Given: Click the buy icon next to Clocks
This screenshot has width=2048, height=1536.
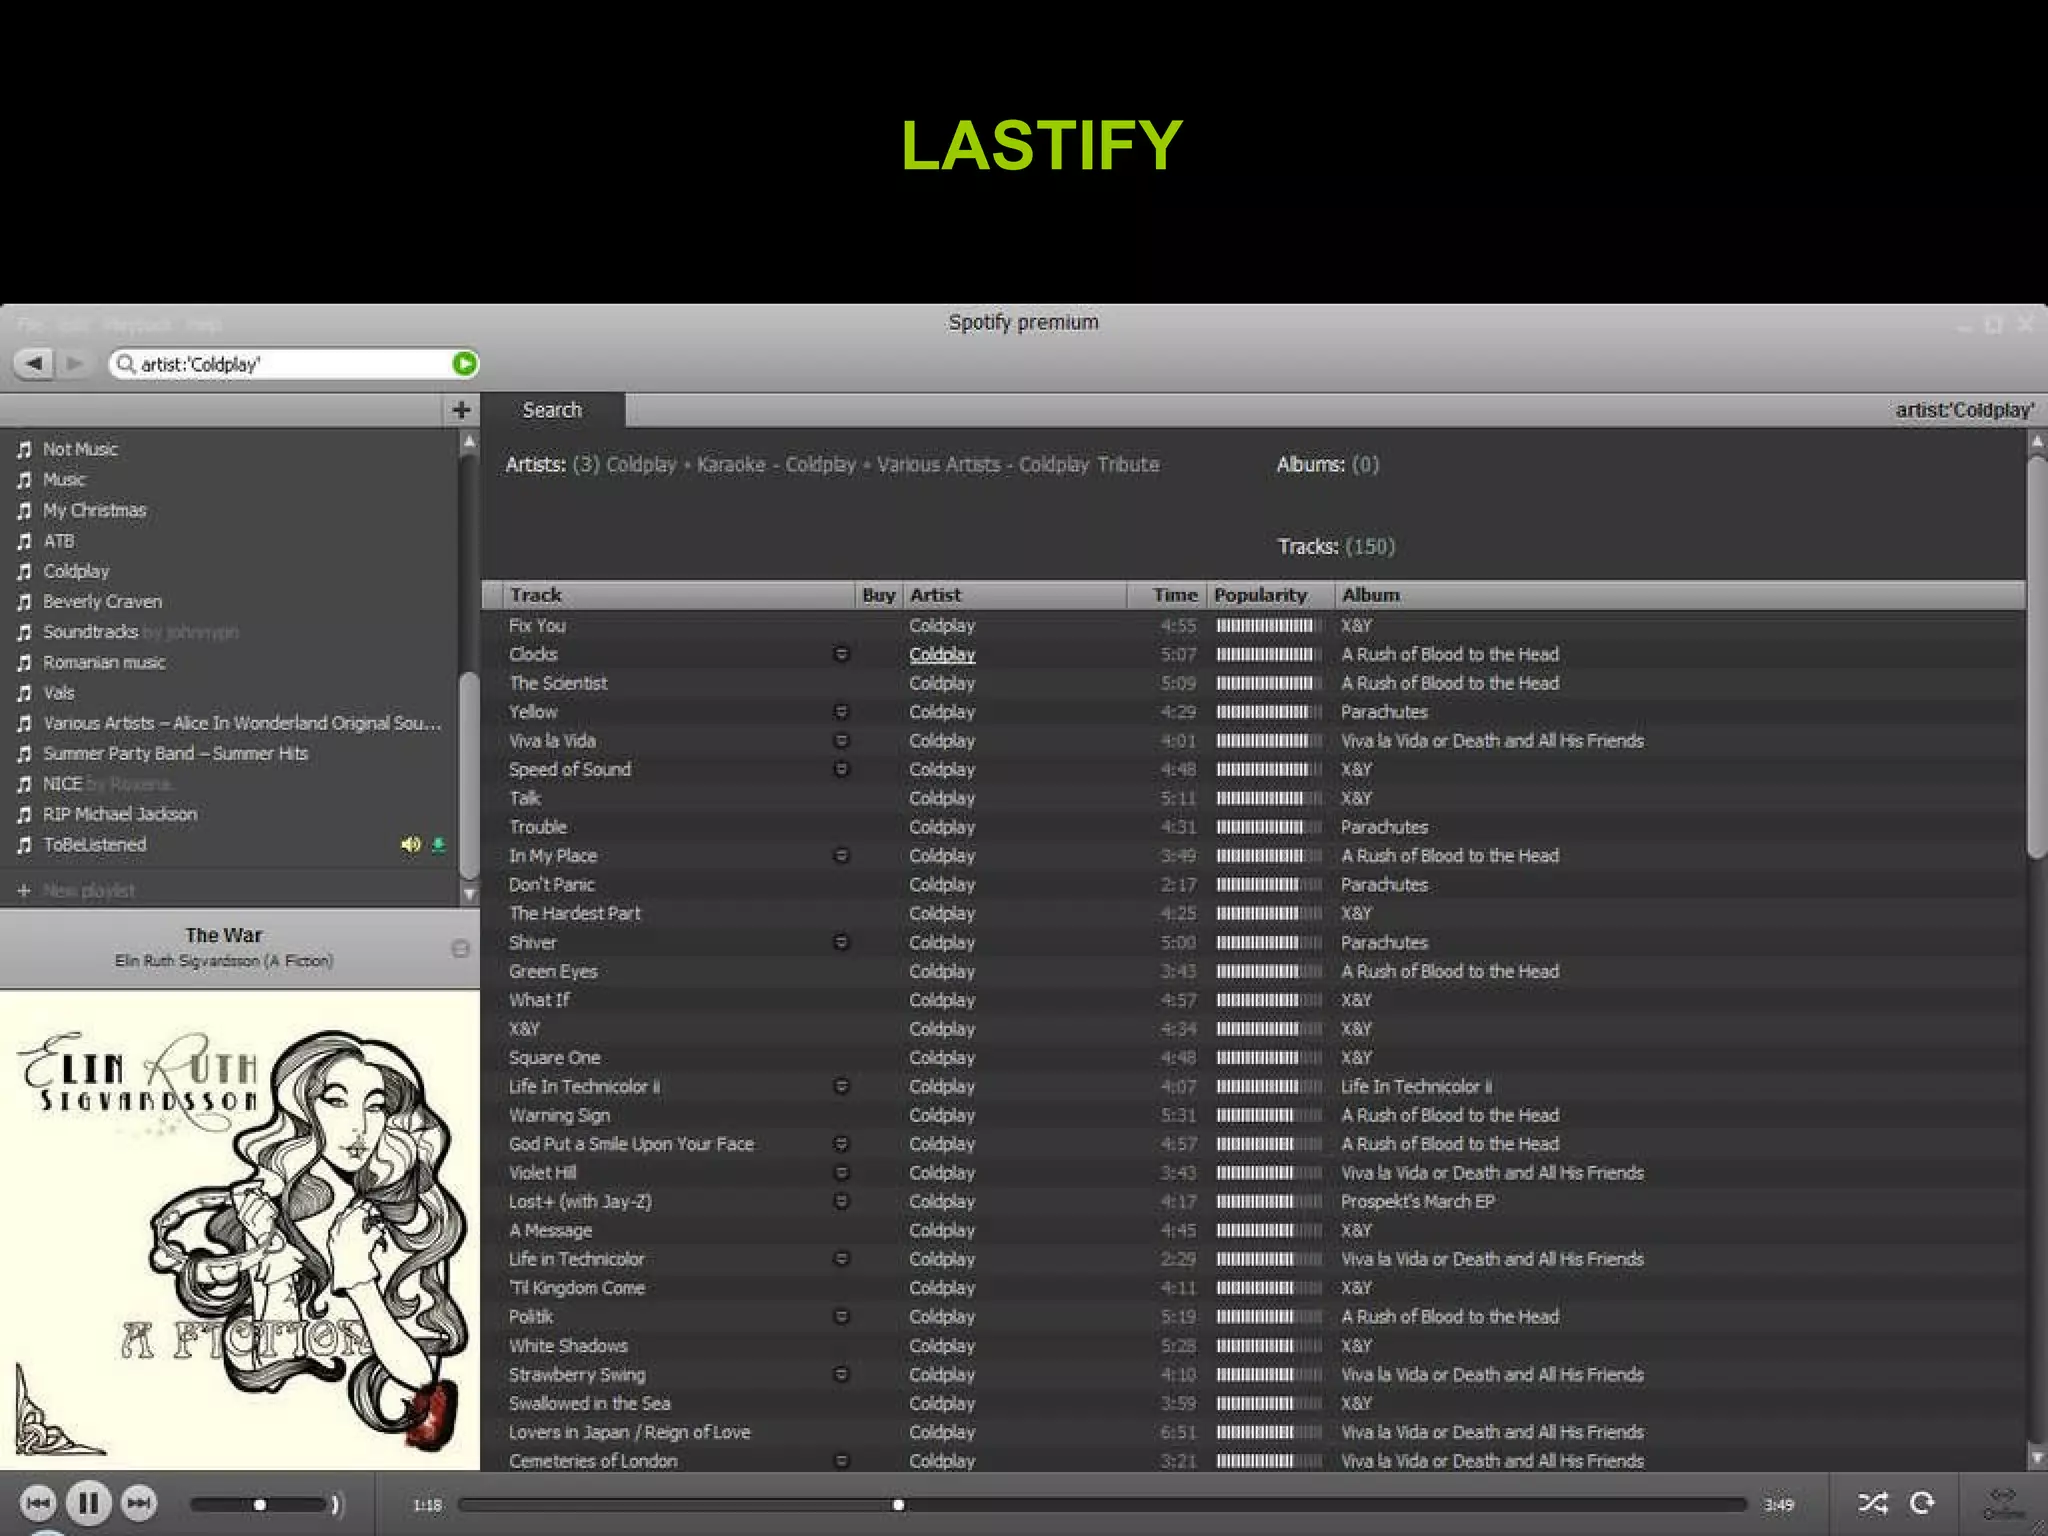Looking at the screenshot, I should 841,654.
